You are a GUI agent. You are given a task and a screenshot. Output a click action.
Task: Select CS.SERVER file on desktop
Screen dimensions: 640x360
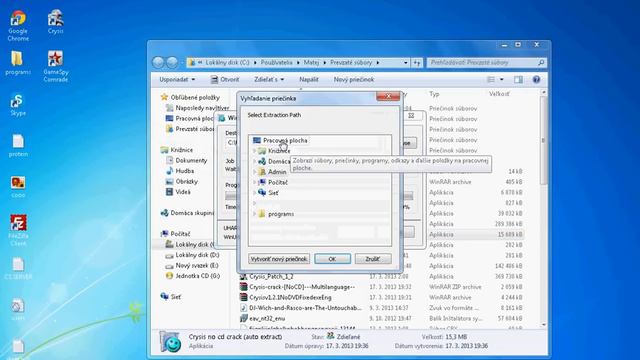click(x=18, y=269)
